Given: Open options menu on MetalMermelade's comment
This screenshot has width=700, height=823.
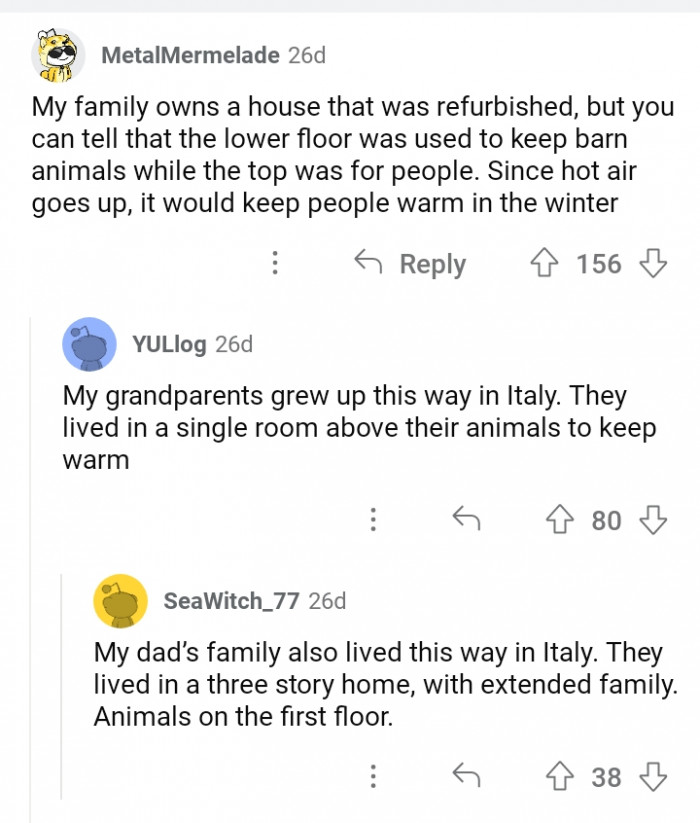Looking at the screenshot, I should pyautogui.click(x=275, y=264).
